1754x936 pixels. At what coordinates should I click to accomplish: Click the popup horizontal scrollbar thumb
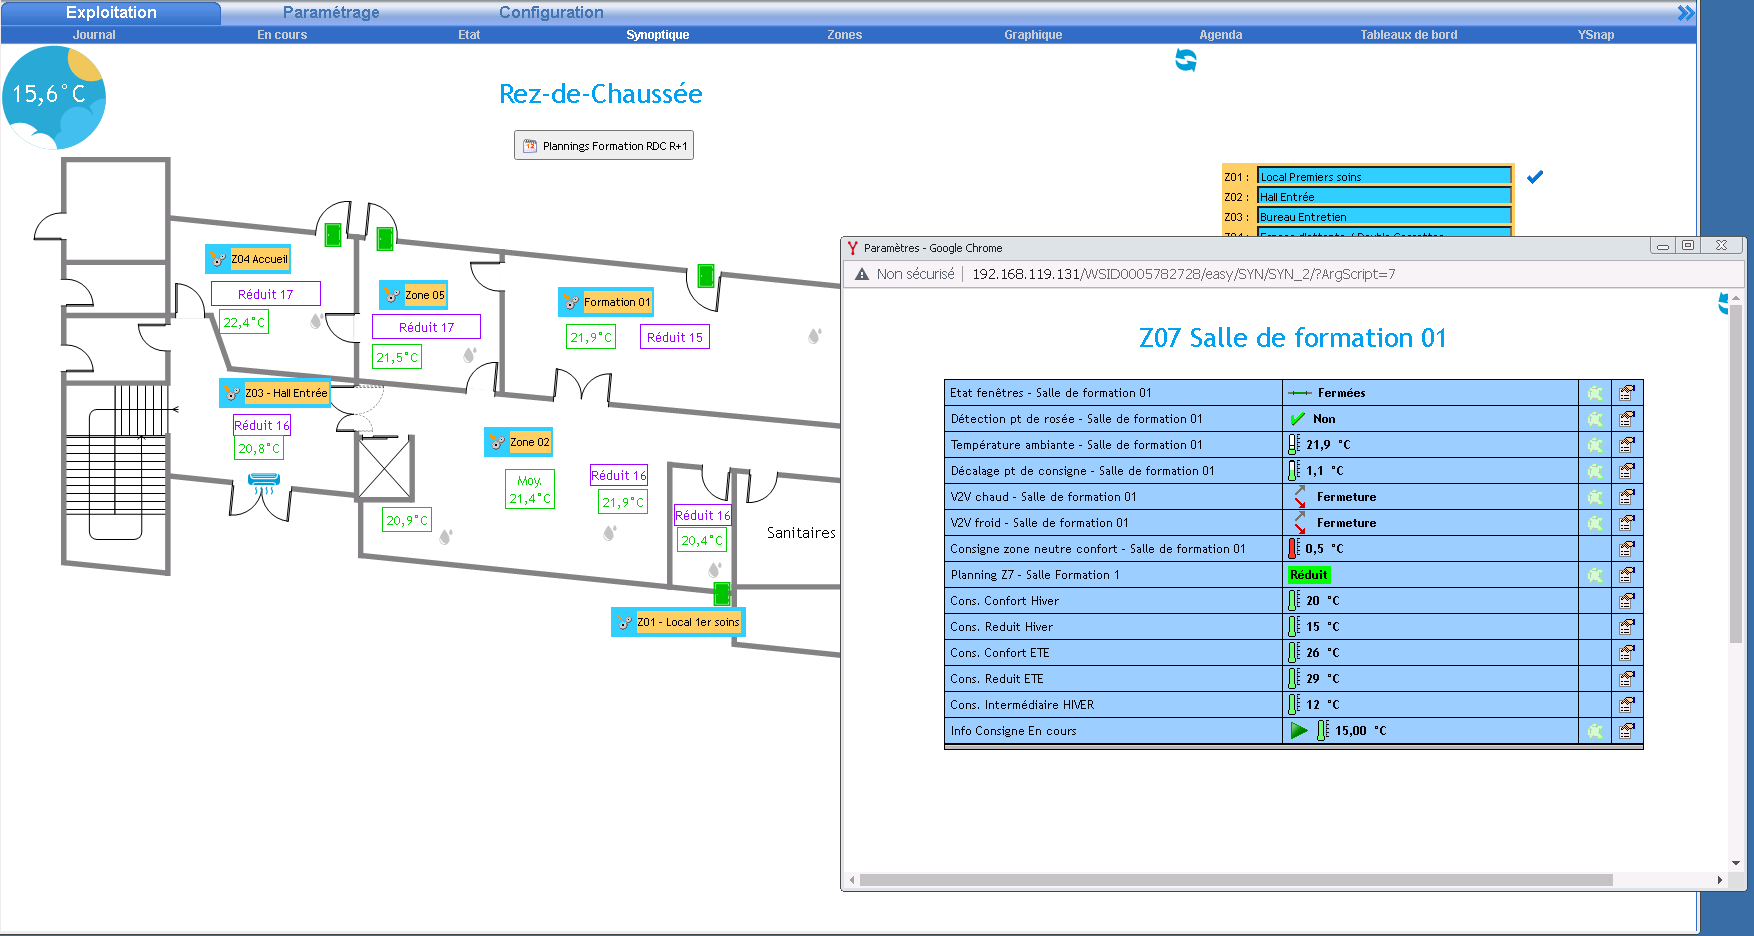1236,880
